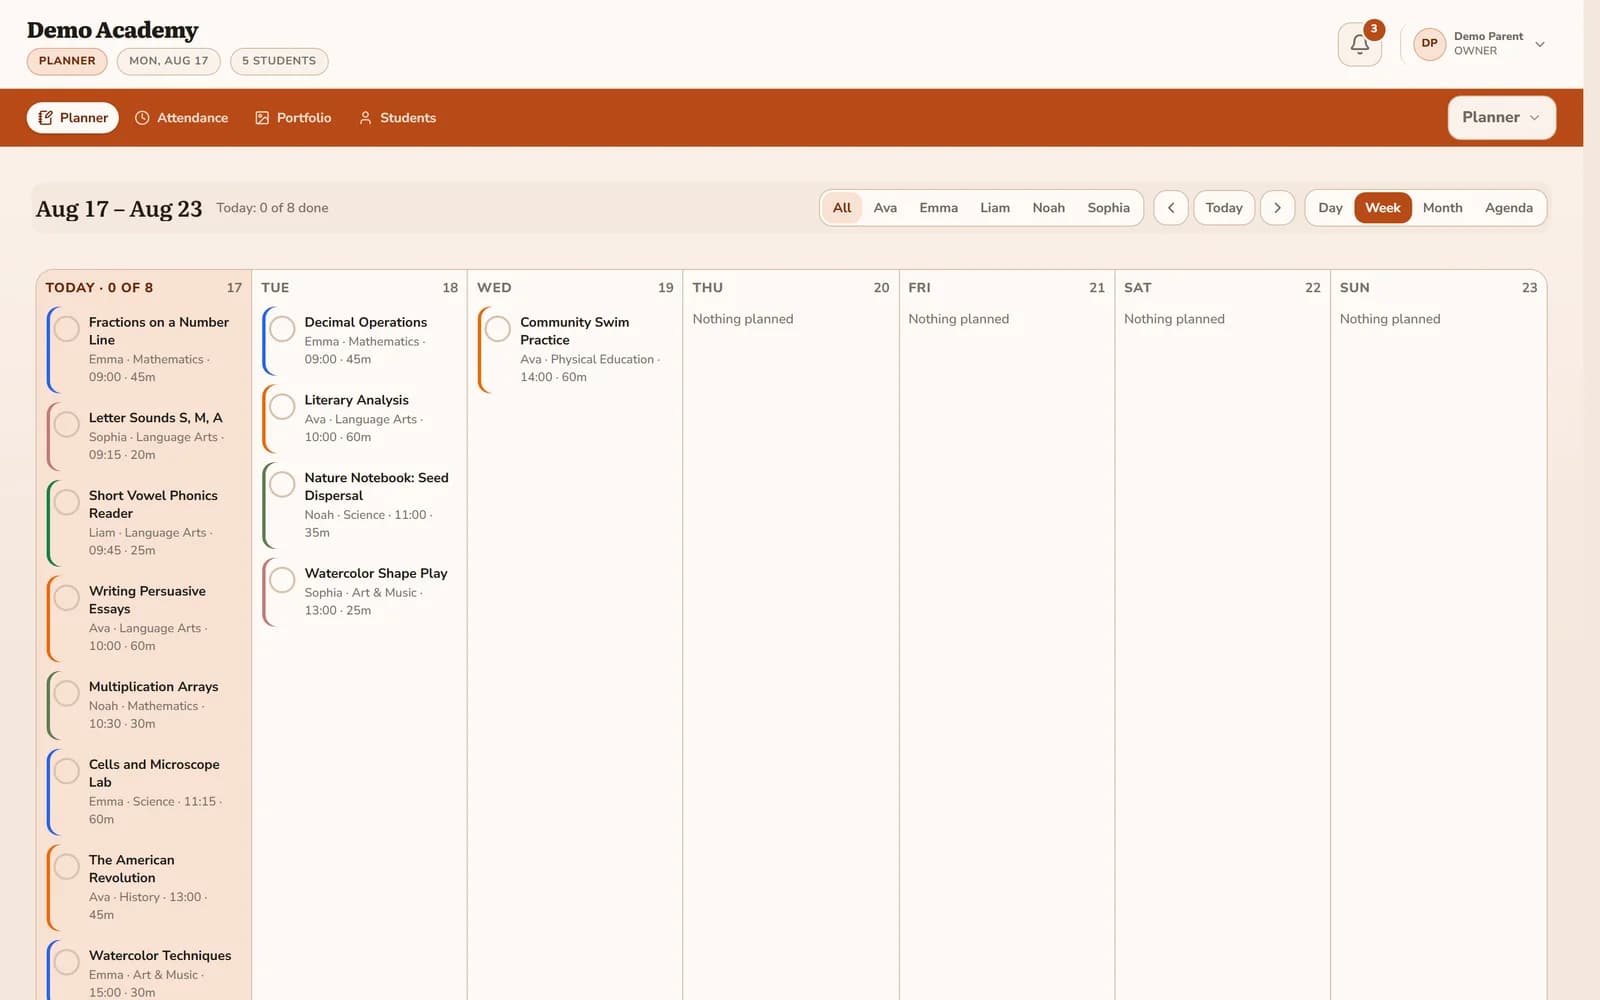Image resolution: width=1600 pixels, height=1000 pixels.
Task: Advance to next week with right chevron
Action: tap(1277, 208)
